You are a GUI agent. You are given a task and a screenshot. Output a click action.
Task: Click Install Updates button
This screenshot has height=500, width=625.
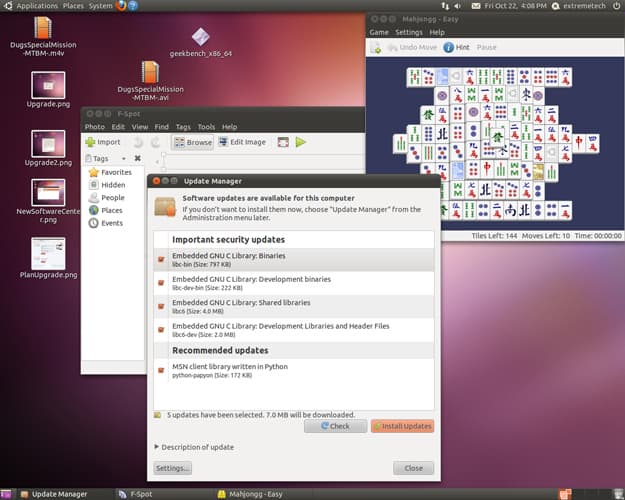(402, 426)
